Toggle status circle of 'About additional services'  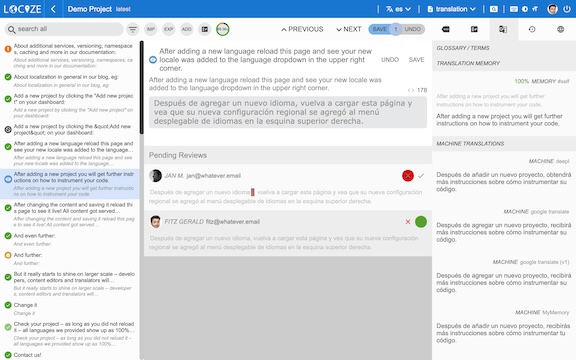(8, 49)
